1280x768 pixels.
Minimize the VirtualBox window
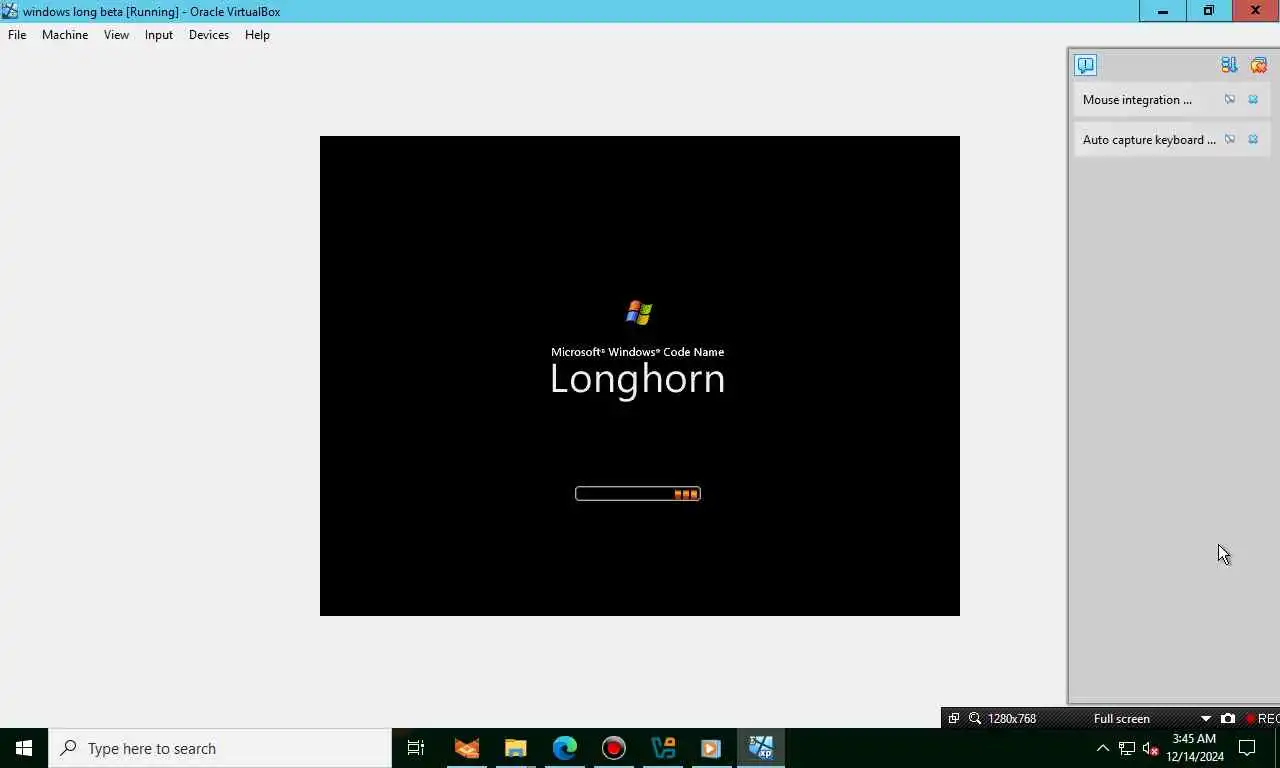point(1163,11)
